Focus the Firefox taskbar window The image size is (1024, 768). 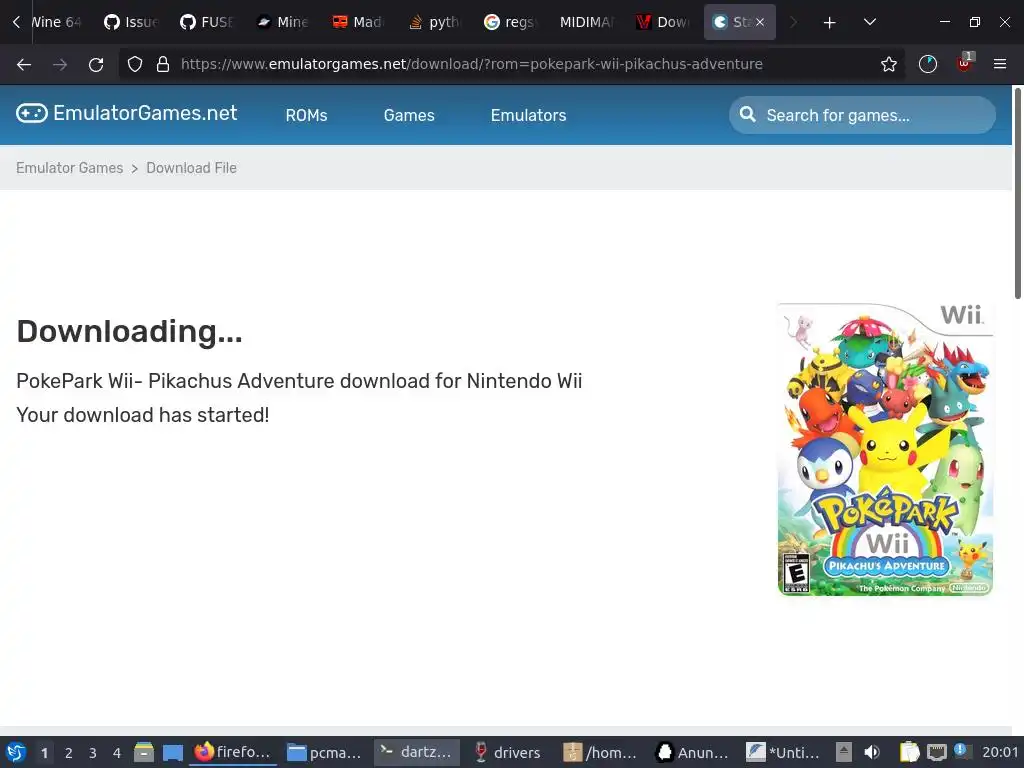[233, 752]
